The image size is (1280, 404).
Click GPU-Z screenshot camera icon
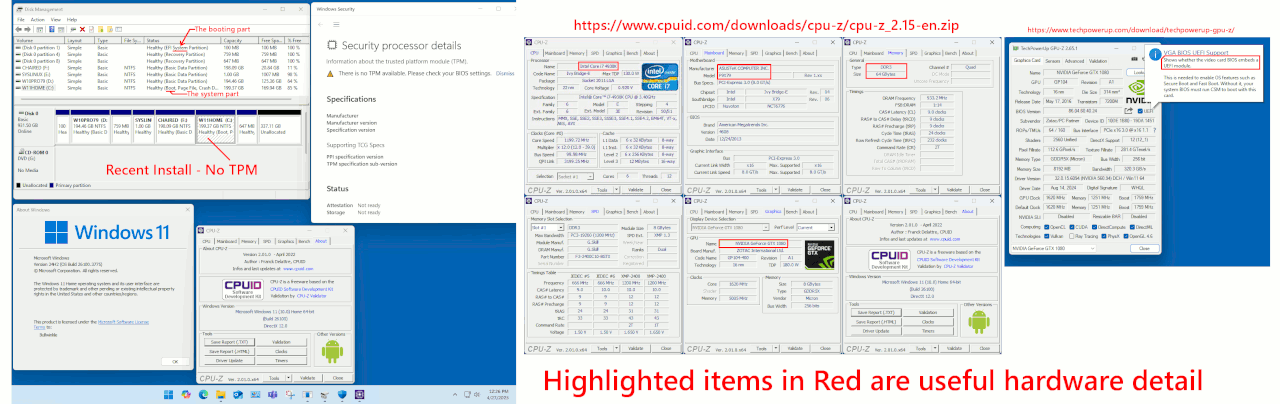click(x=1134, y=58)
